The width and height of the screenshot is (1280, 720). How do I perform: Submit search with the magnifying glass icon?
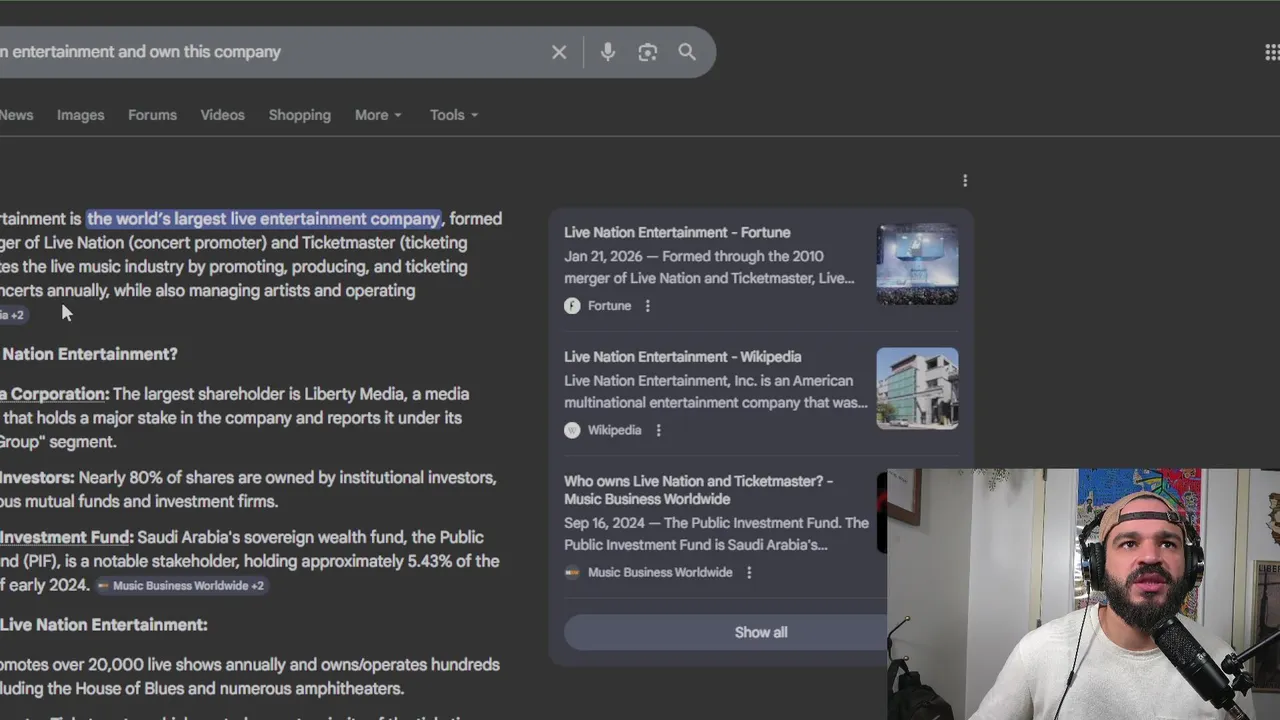click(687, 52)
